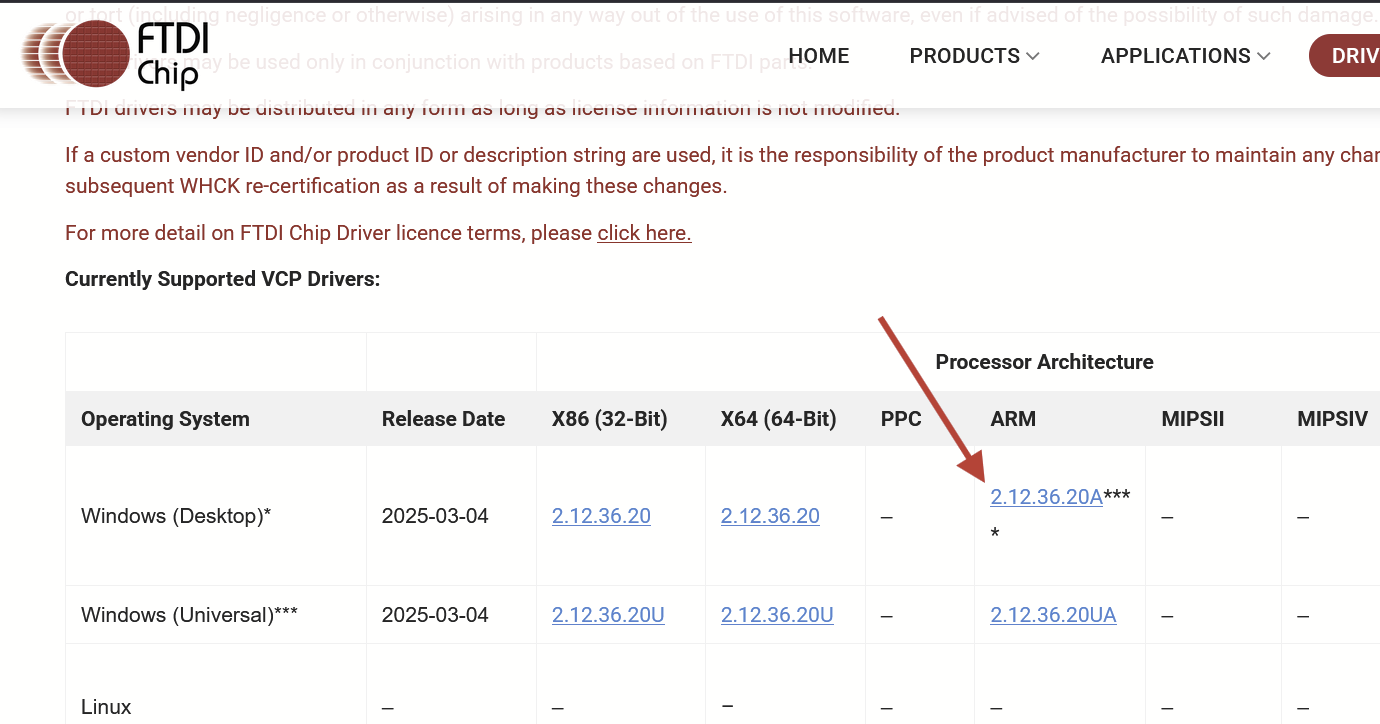Click the "MIPSII" column header
Screen dimensions: 1380x724
click(1192, 419)
